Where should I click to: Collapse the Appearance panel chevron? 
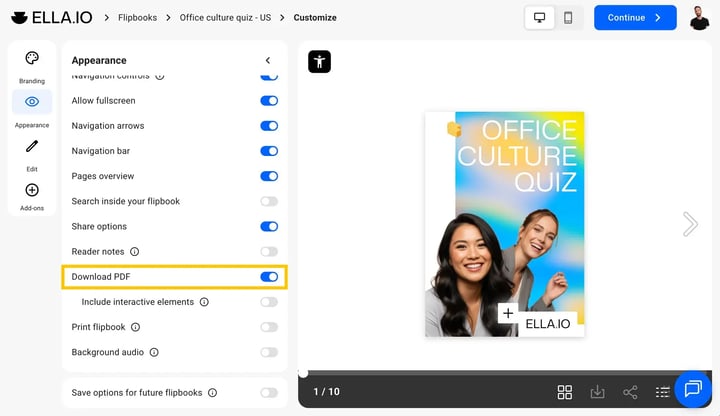tap(268, 60)
